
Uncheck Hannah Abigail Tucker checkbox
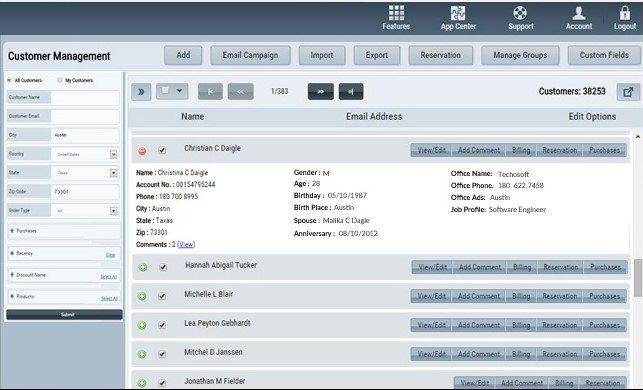click(163, 267)
